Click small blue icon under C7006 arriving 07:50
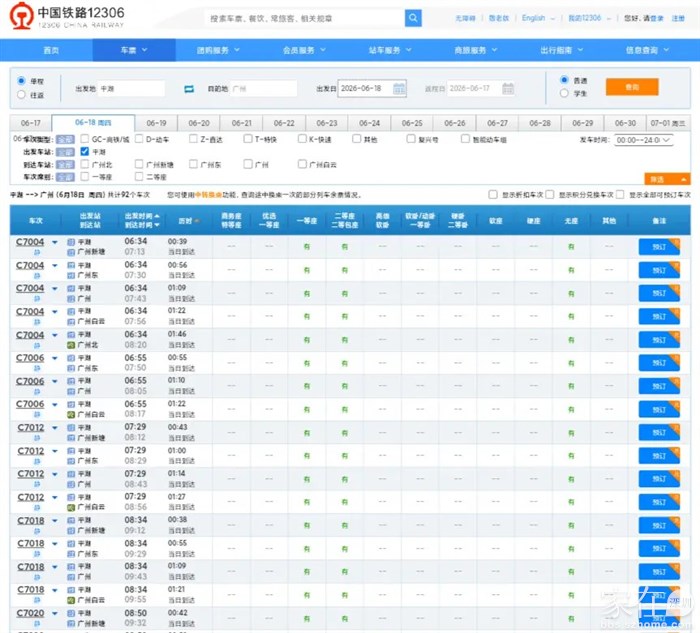The image size is (700, 633). (37, 368)
